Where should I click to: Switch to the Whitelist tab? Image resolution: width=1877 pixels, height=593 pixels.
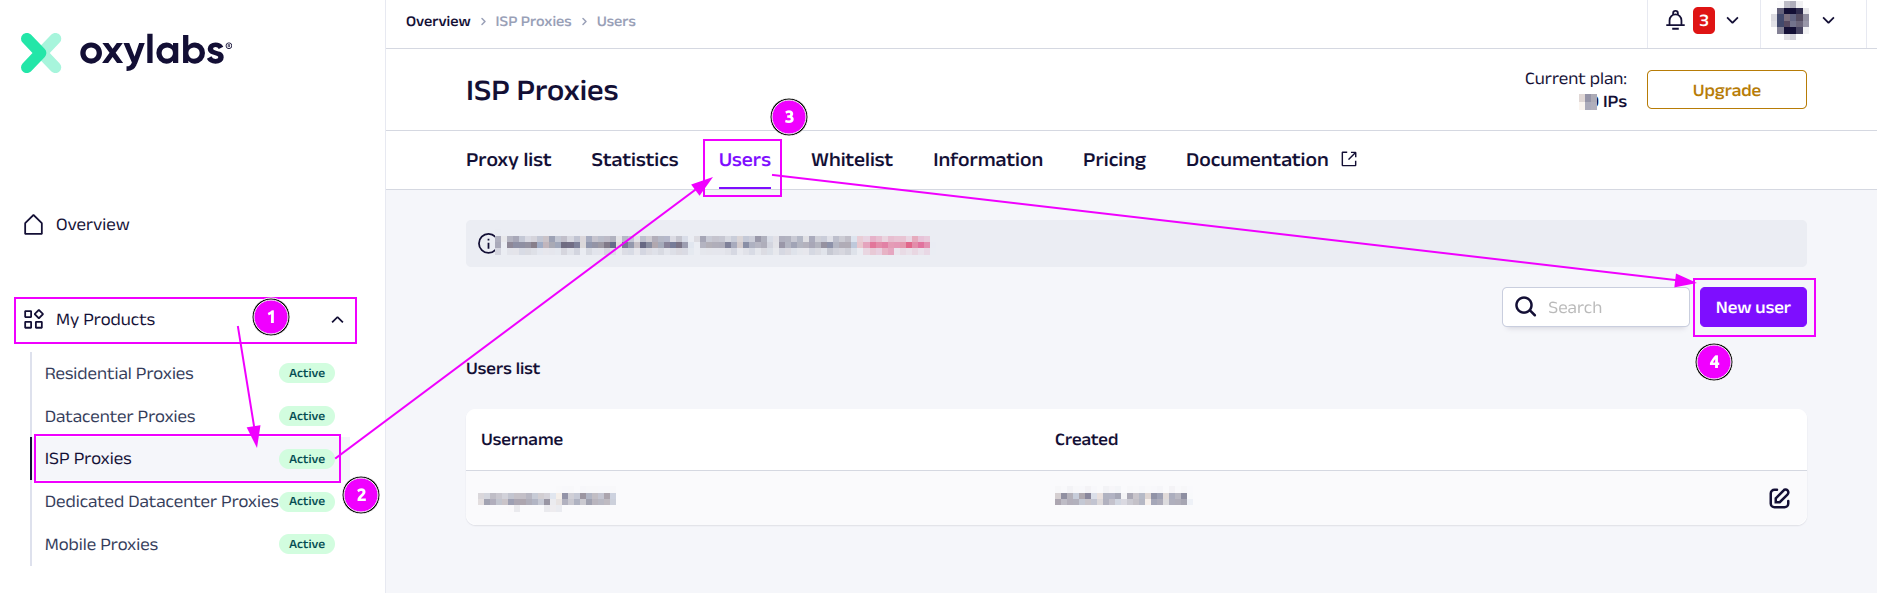pyautogui.click(x=851, y=160)
